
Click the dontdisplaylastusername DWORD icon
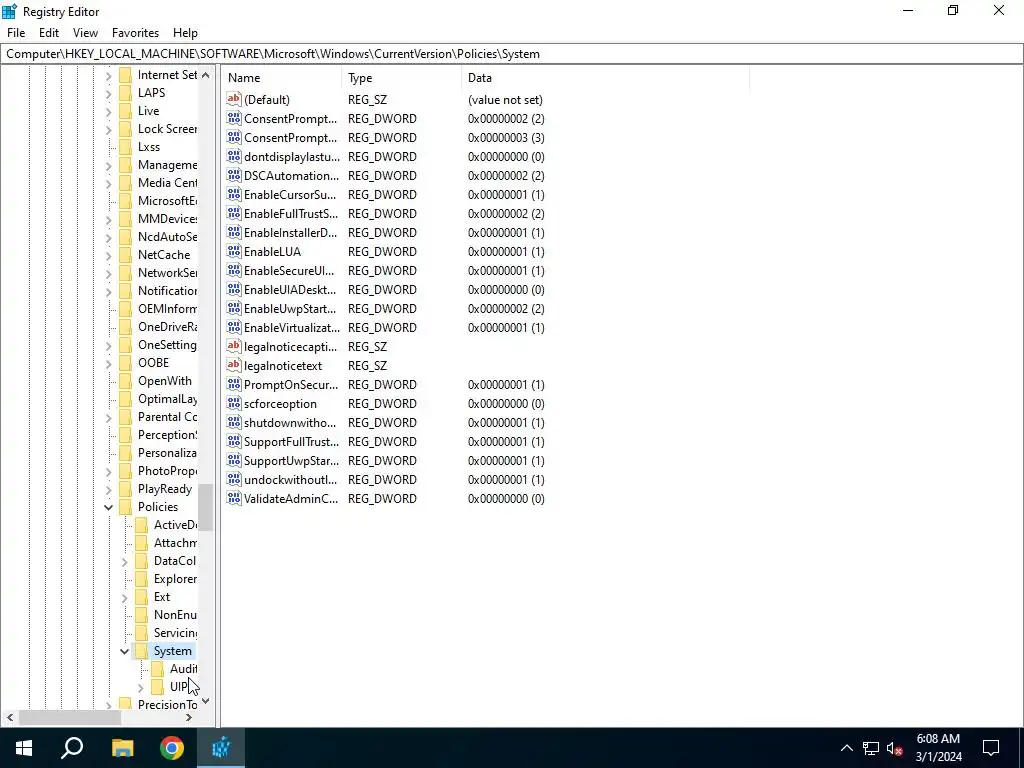tap(234, 156)
